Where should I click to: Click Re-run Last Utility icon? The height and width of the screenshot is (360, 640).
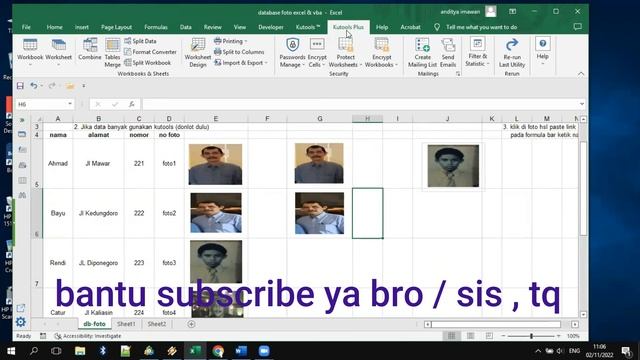(512, 52)
